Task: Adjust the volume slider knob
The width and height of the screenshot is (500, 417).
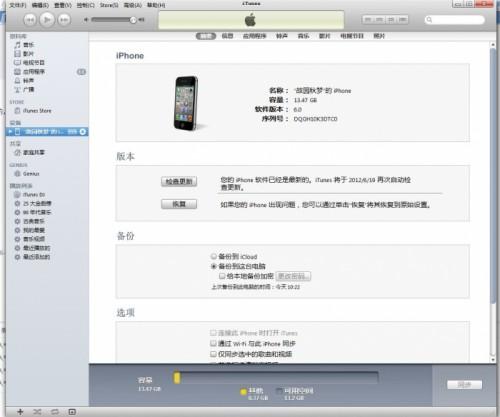Action: 133,20
